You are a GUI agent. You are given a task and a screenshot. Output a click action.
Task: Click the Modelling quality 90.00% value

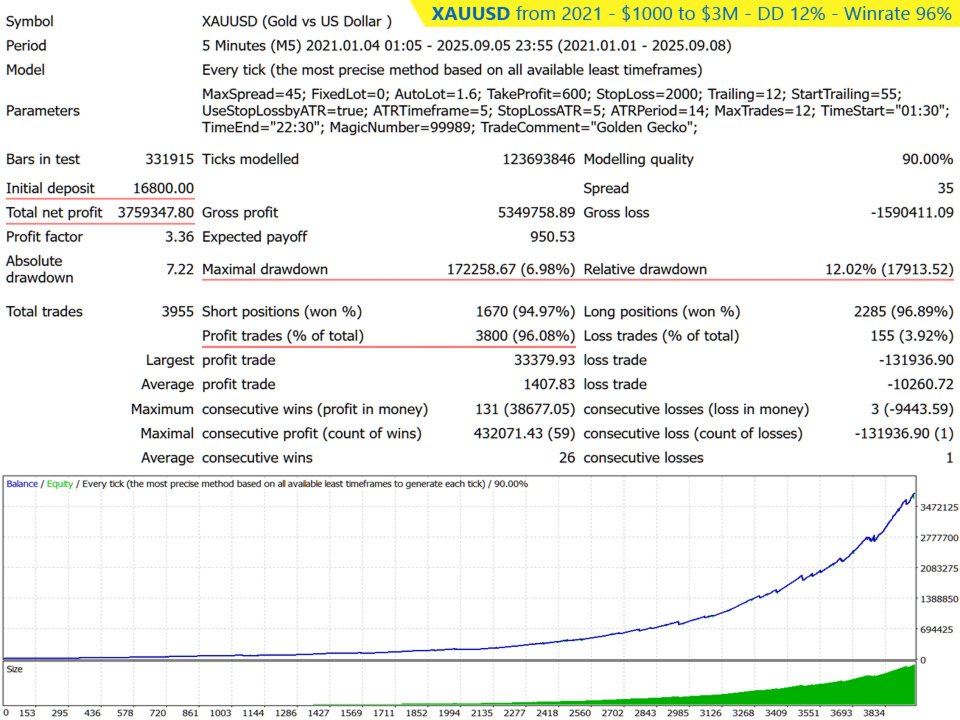click(927, 159)
